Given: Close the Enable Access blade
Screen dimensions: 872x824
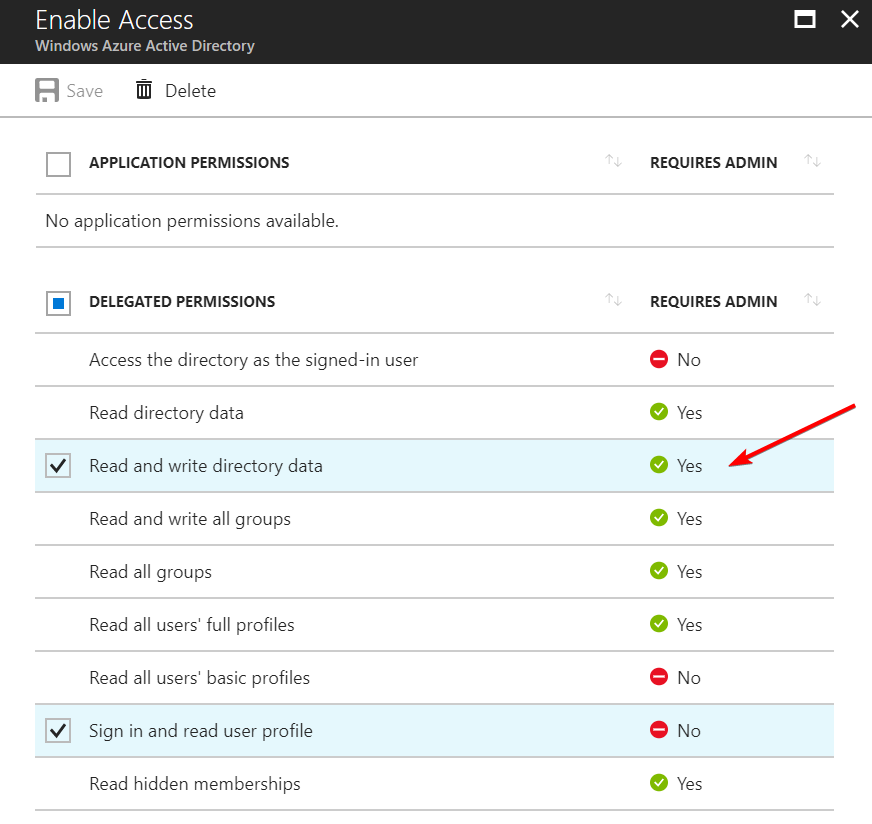Looking at the screenshot, I should pos(849,19).
